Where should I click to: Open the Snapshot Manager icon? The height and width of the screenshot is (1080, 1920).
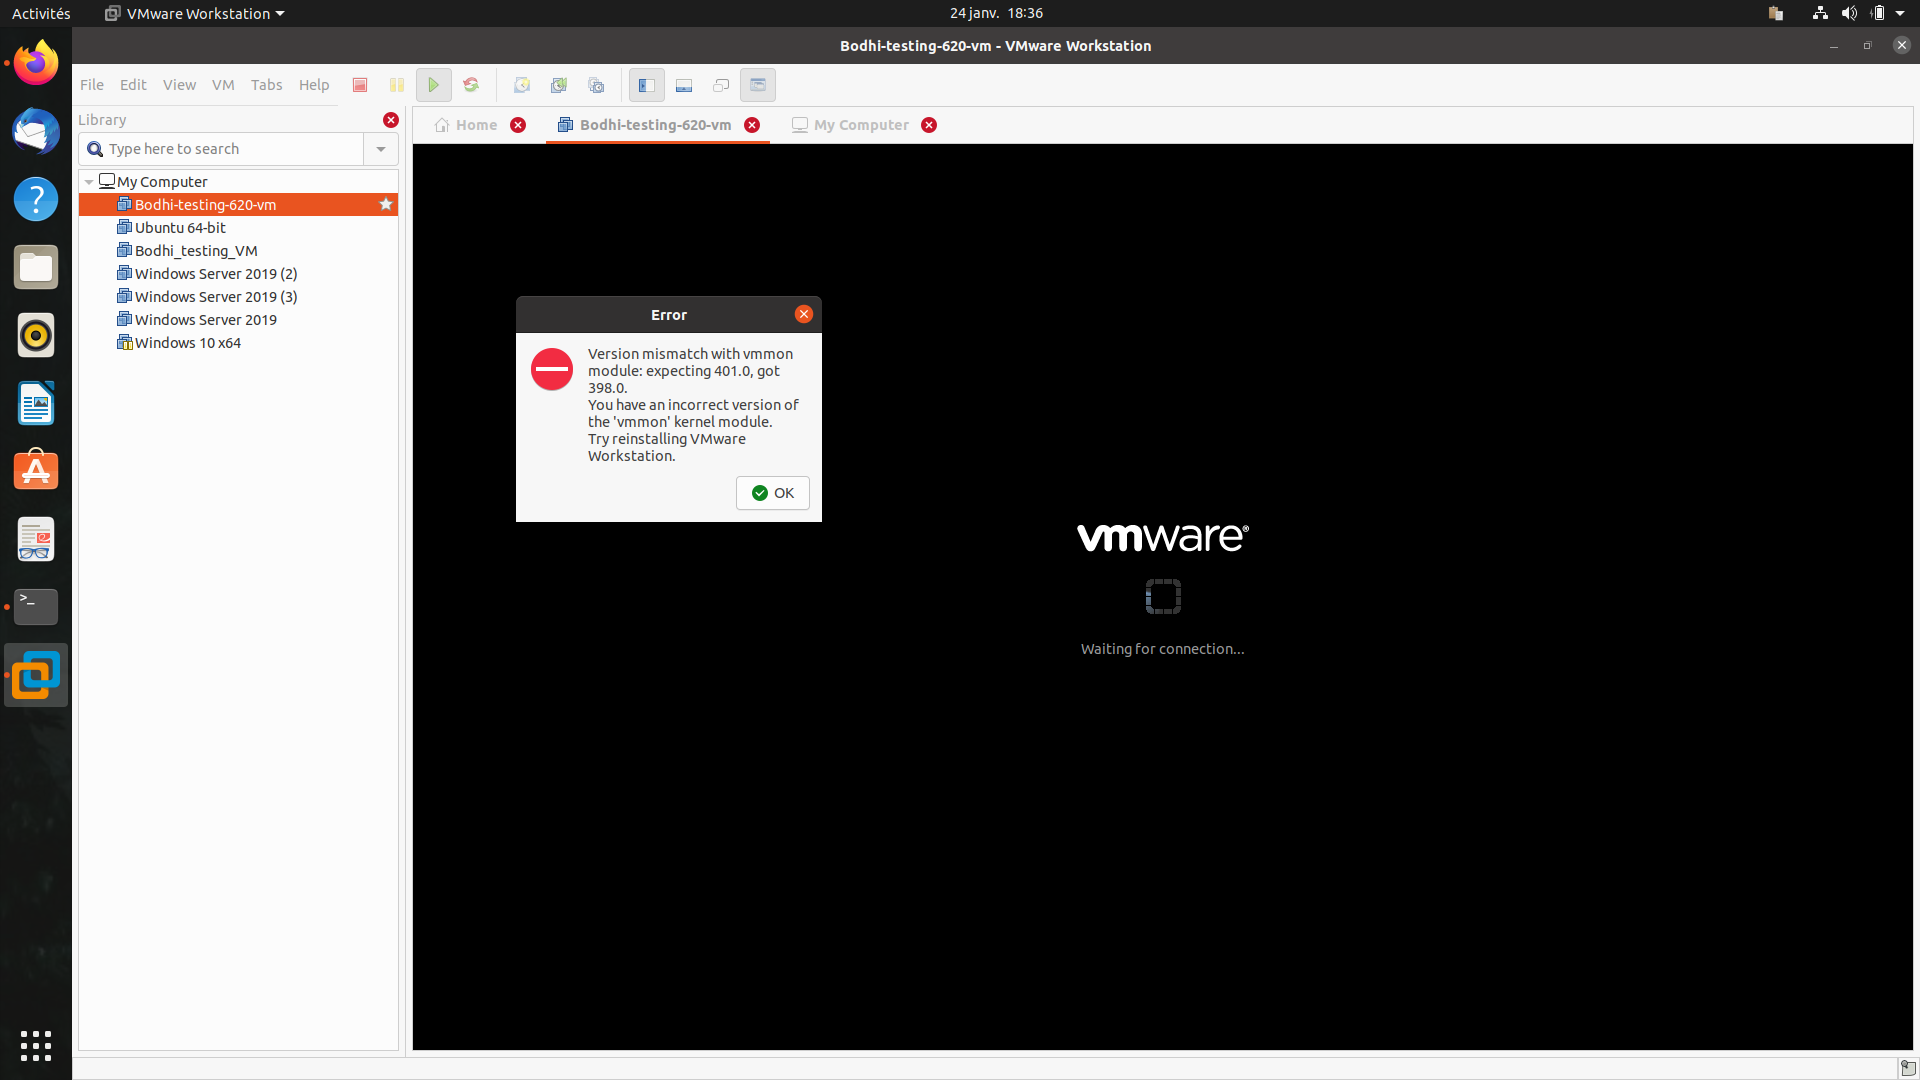596,85
